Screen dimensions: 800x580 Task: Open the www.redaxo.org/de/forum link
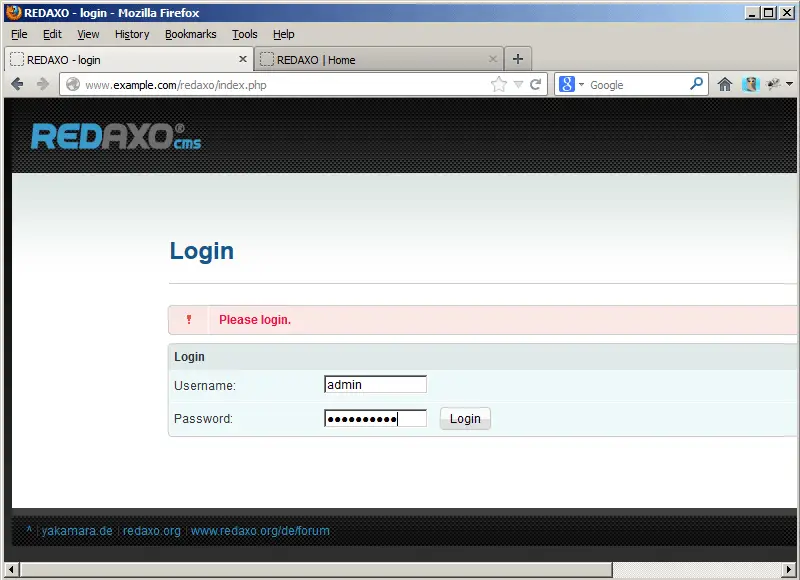(260, 531)
